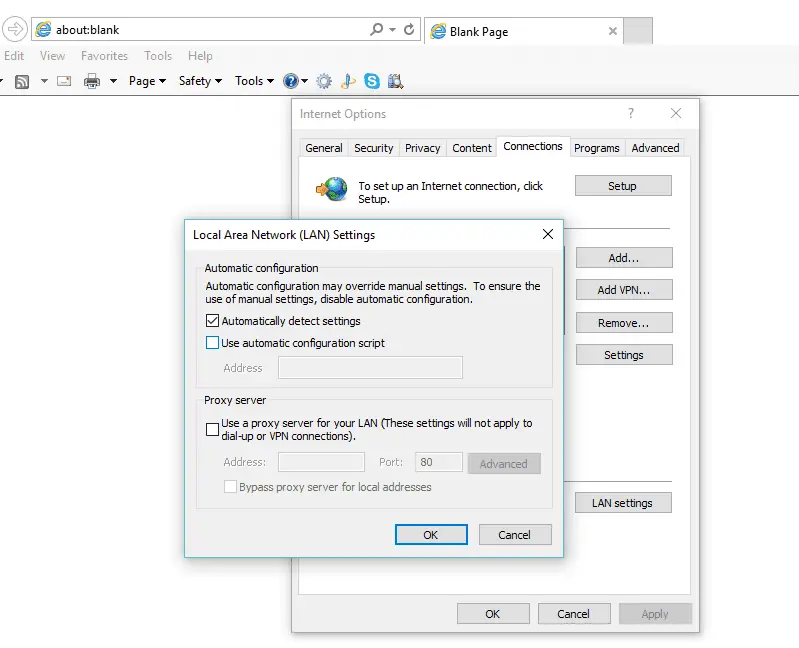The height and width of the screenshot is (648, 799).
Task: Open the print options dropdown arrow
Action: [x=113, y=81]
